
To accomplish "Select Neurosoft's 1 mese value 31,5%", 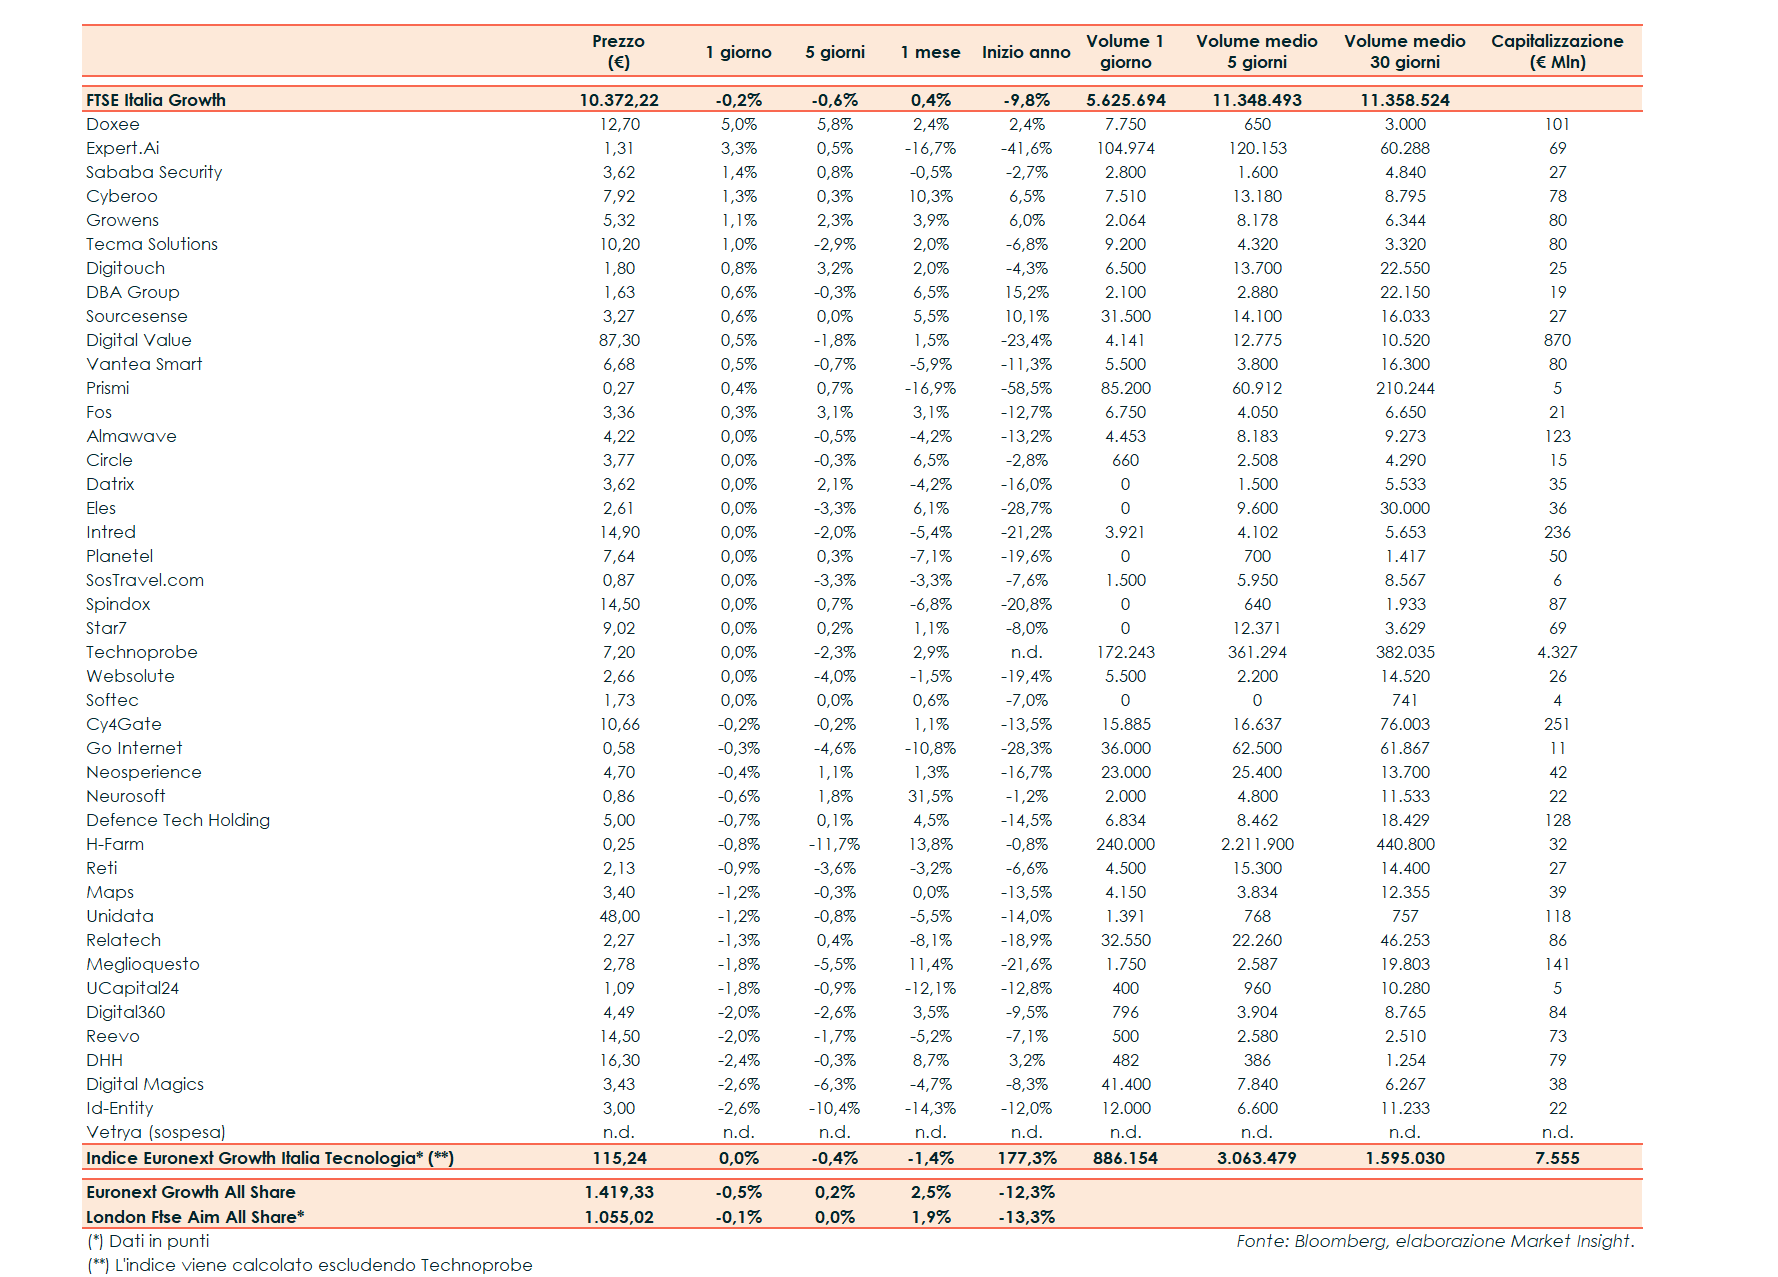I will coord(930,796).
